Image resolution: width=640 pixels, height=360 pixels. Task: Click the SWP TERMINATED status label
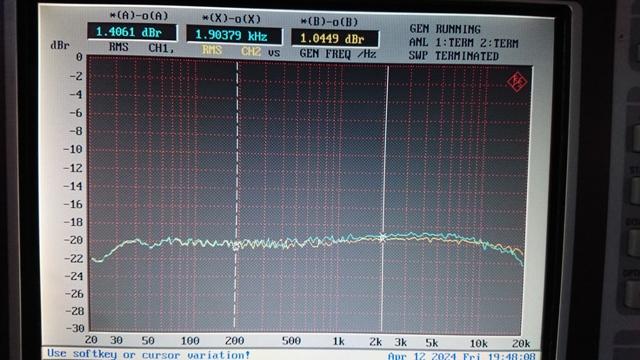click(453, 56)
